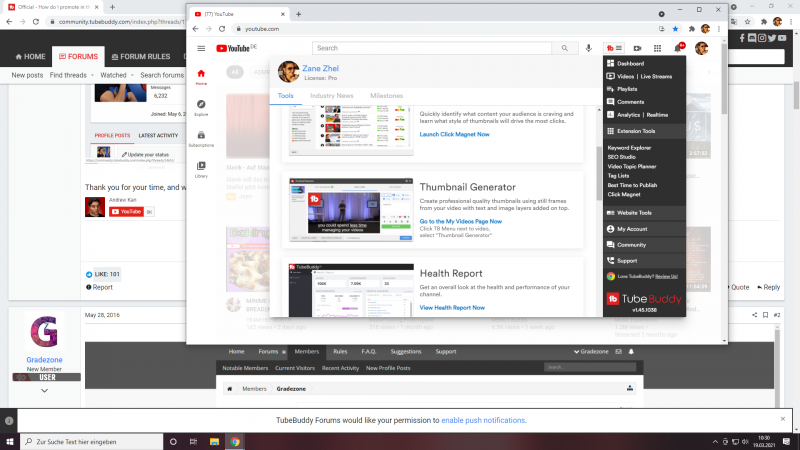Click the YouTube notifications bell
Screen dimensions: 800x450
tap(678, 48)
